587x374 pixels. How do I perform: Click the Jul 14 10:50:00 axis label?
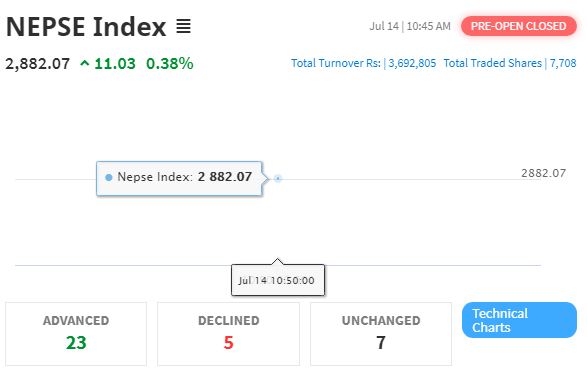[278, 280]
